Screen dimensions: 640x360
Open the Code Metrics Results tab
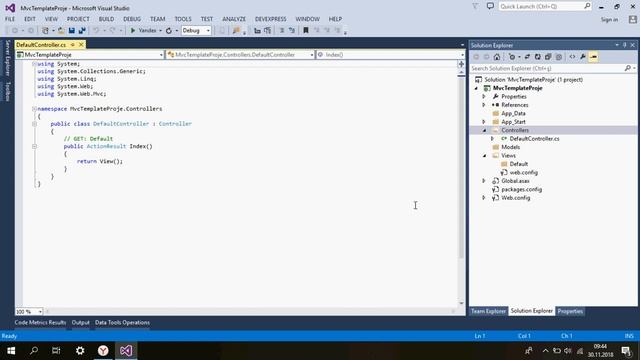40,322
